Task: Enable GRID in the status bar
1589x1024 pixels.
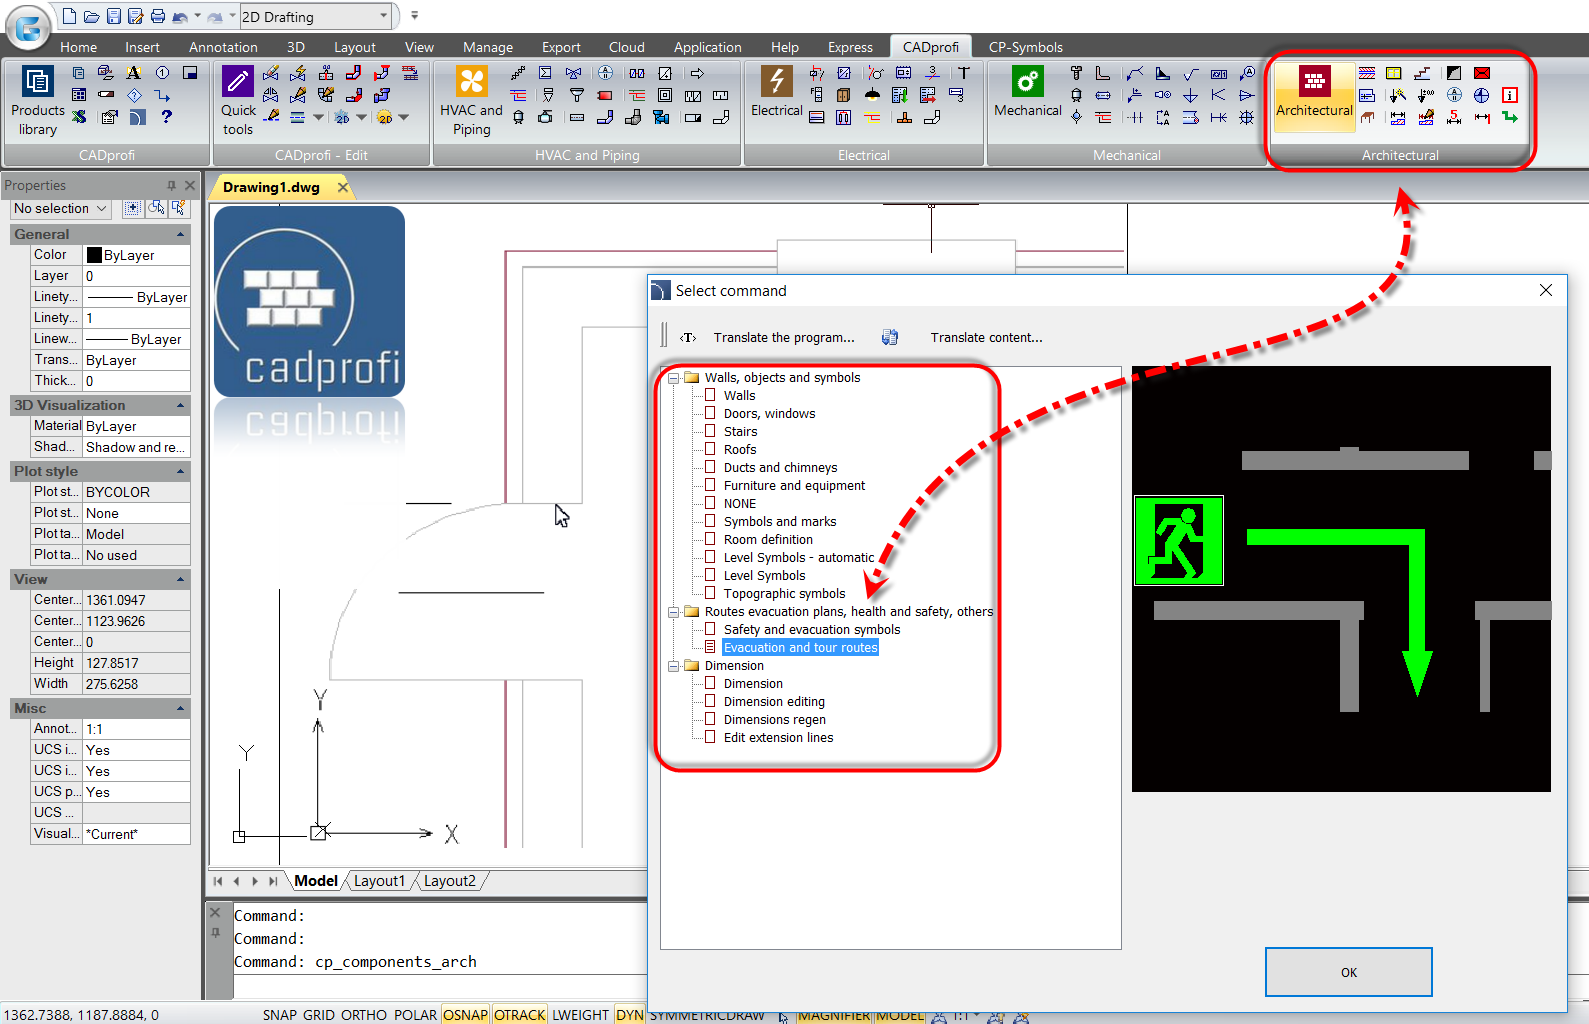Action: point(319,1015)
